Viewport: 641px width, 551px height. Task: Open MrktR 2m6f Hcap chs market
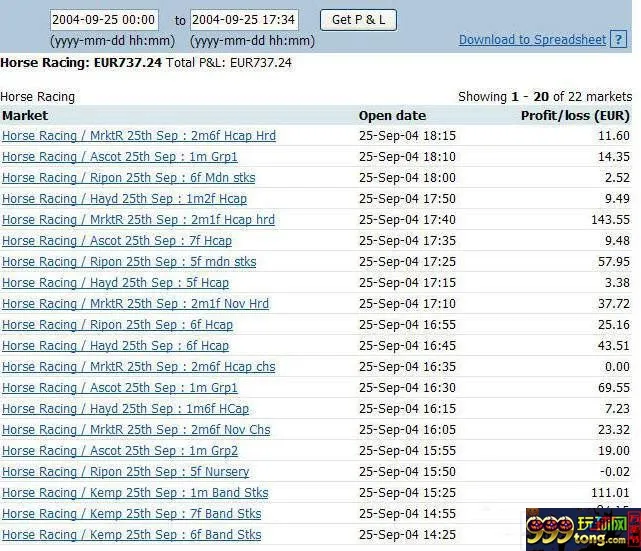click(x=139, y=367)
